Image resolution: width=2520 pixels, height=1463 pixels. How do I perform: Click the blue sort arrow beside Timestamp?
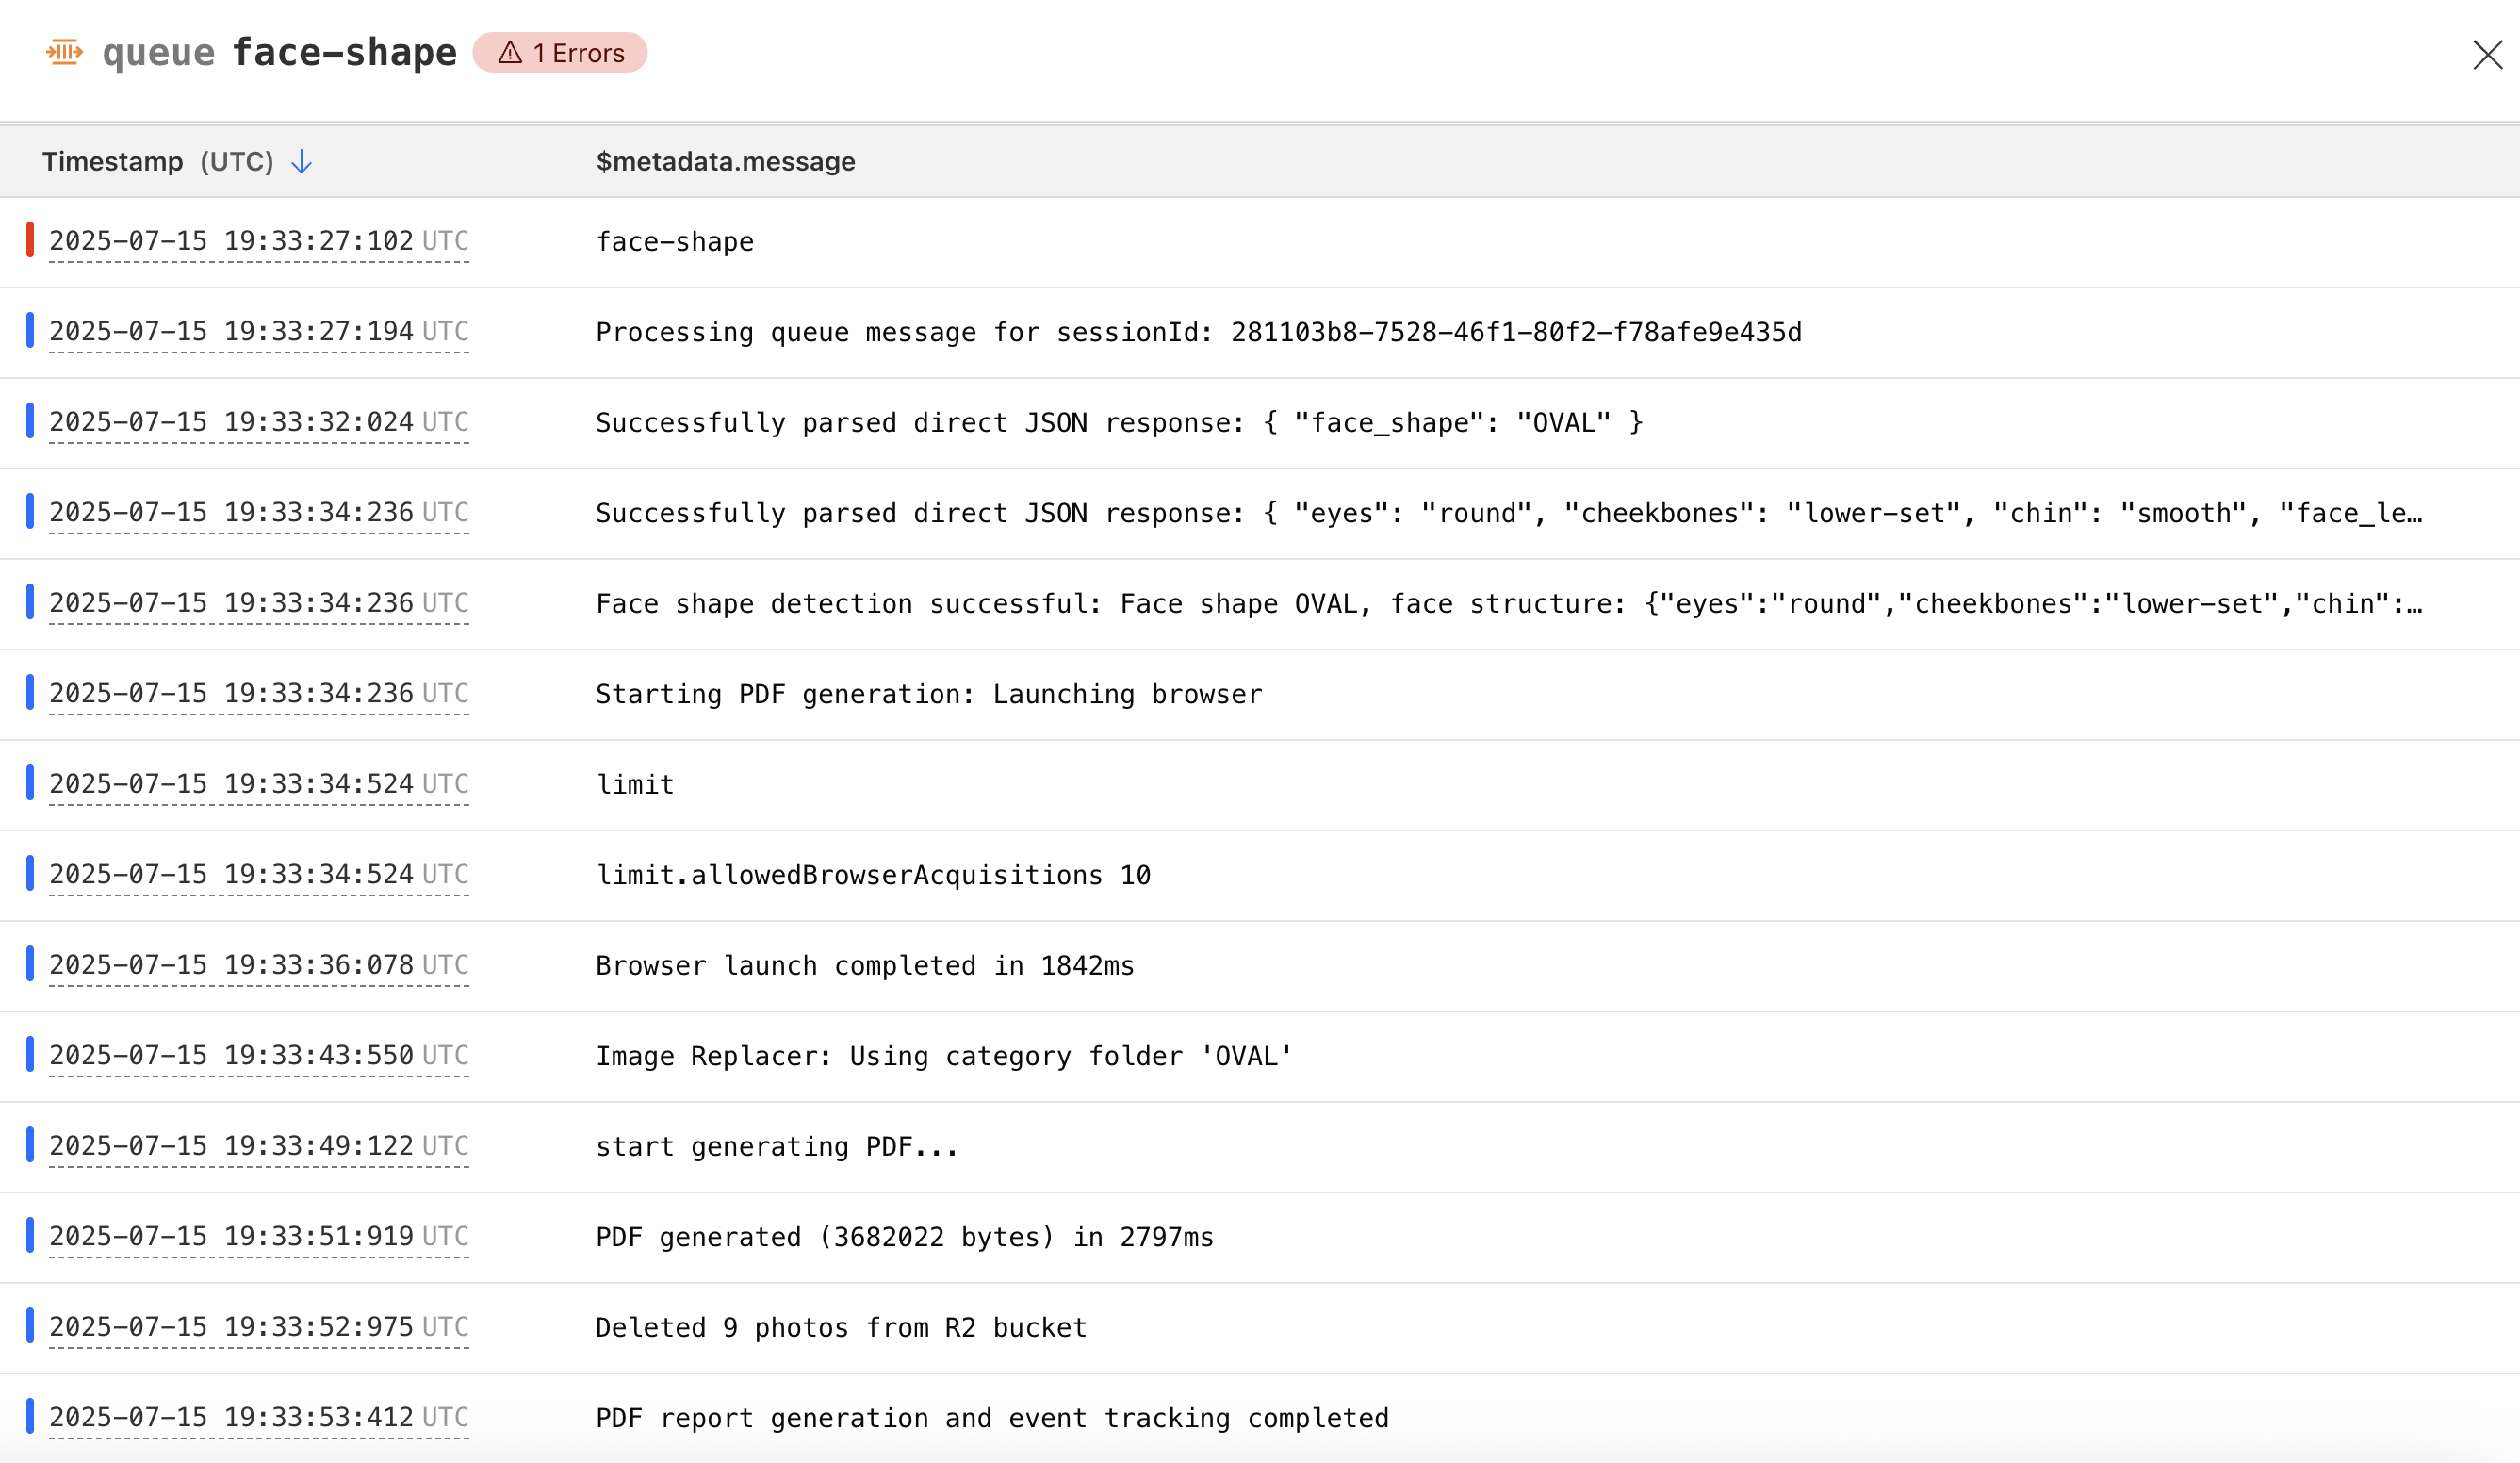(x=301, y=162)
